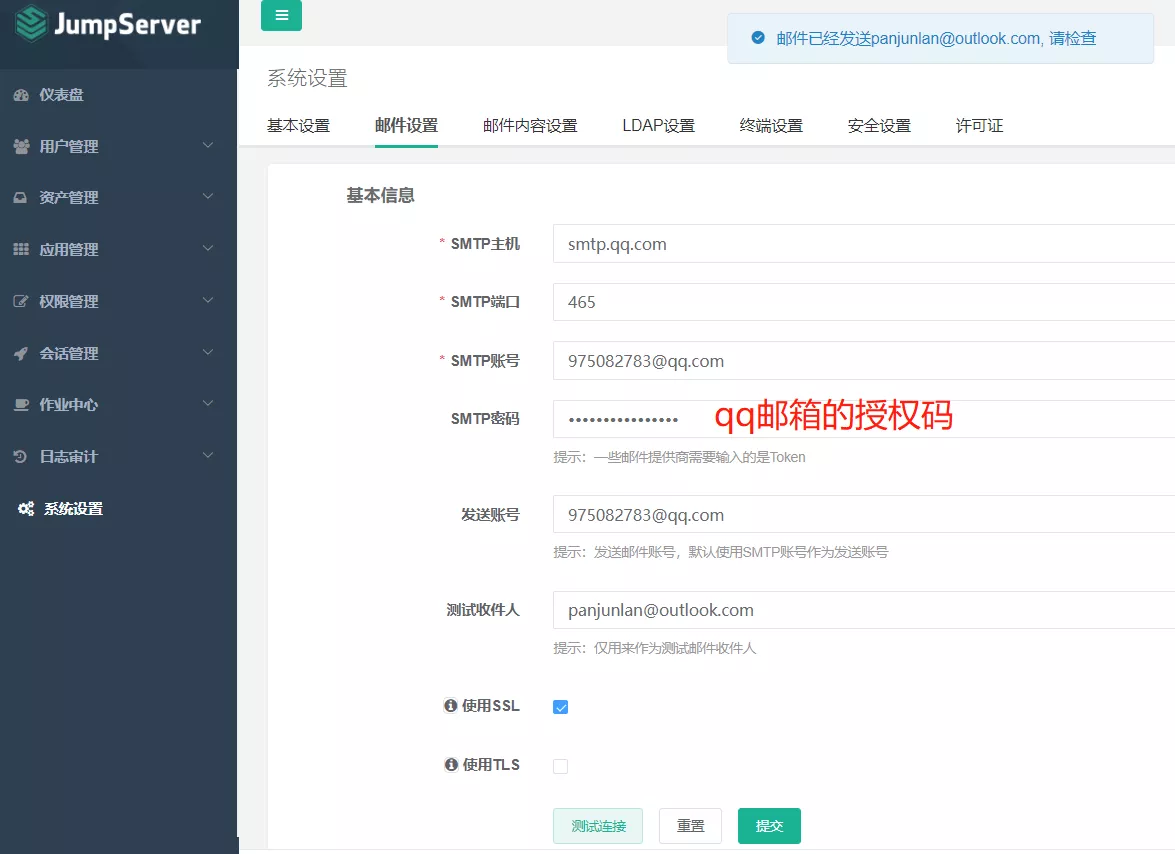Click the 重置 reset button
Screen dimensions: 1175x854
click(x=690, y=826)
